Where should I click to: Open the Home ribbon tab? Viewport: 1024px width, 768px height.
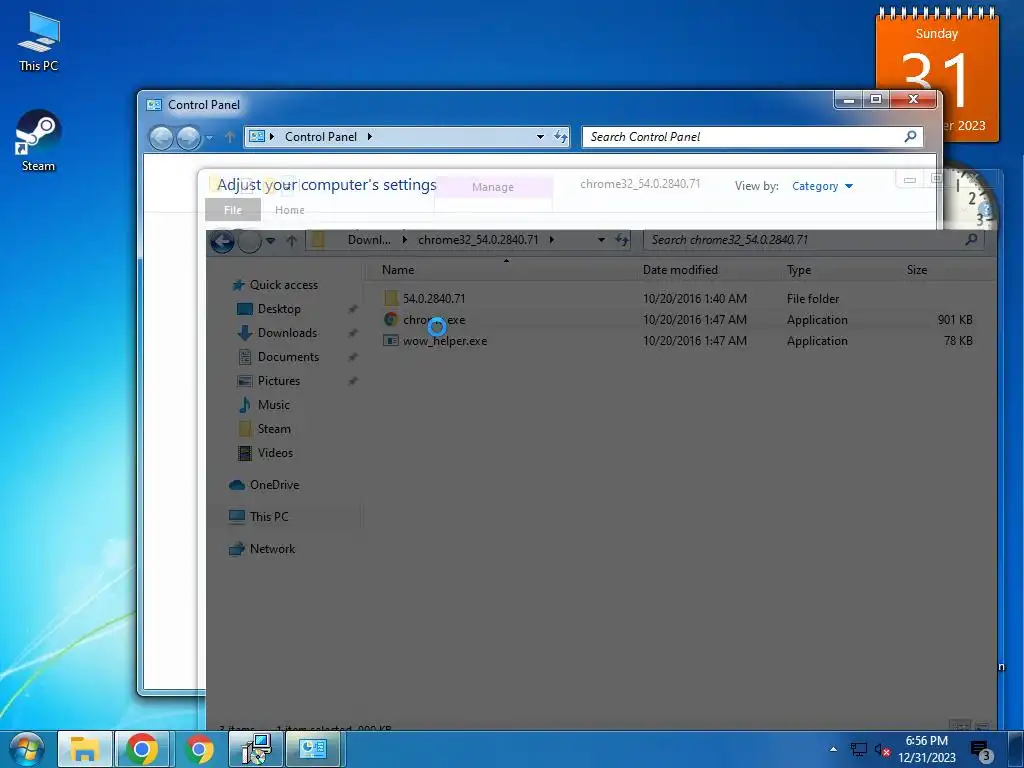(289, 210)
